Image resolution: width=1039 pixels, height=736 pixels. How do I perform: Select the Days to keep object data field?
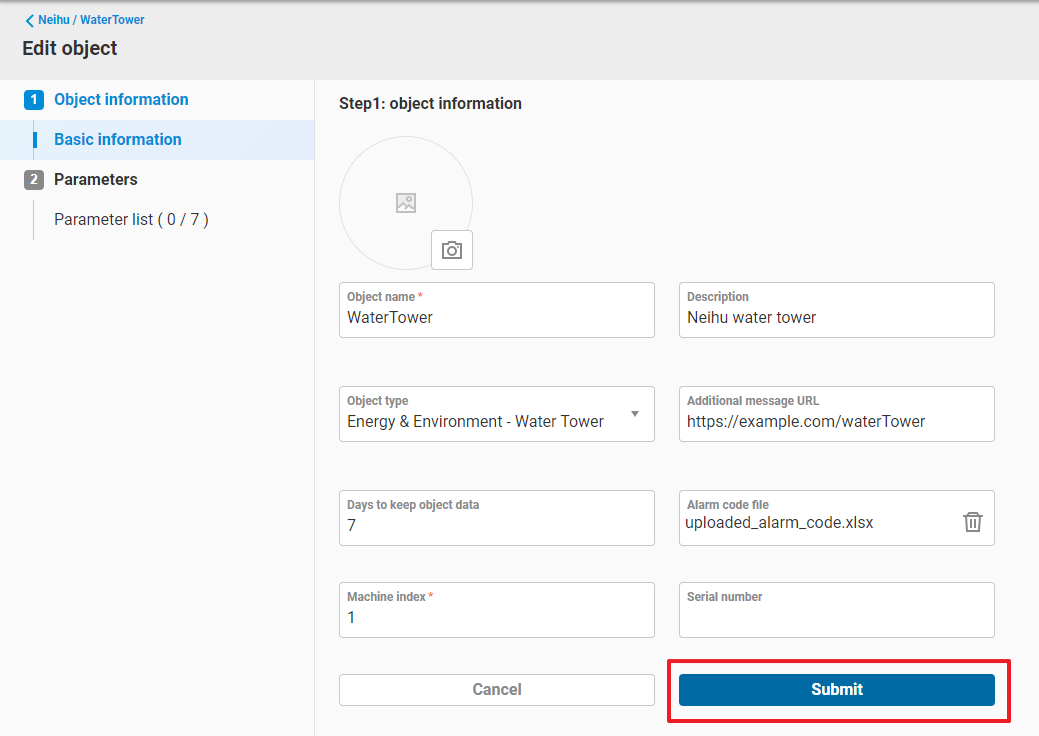point(496,525)
